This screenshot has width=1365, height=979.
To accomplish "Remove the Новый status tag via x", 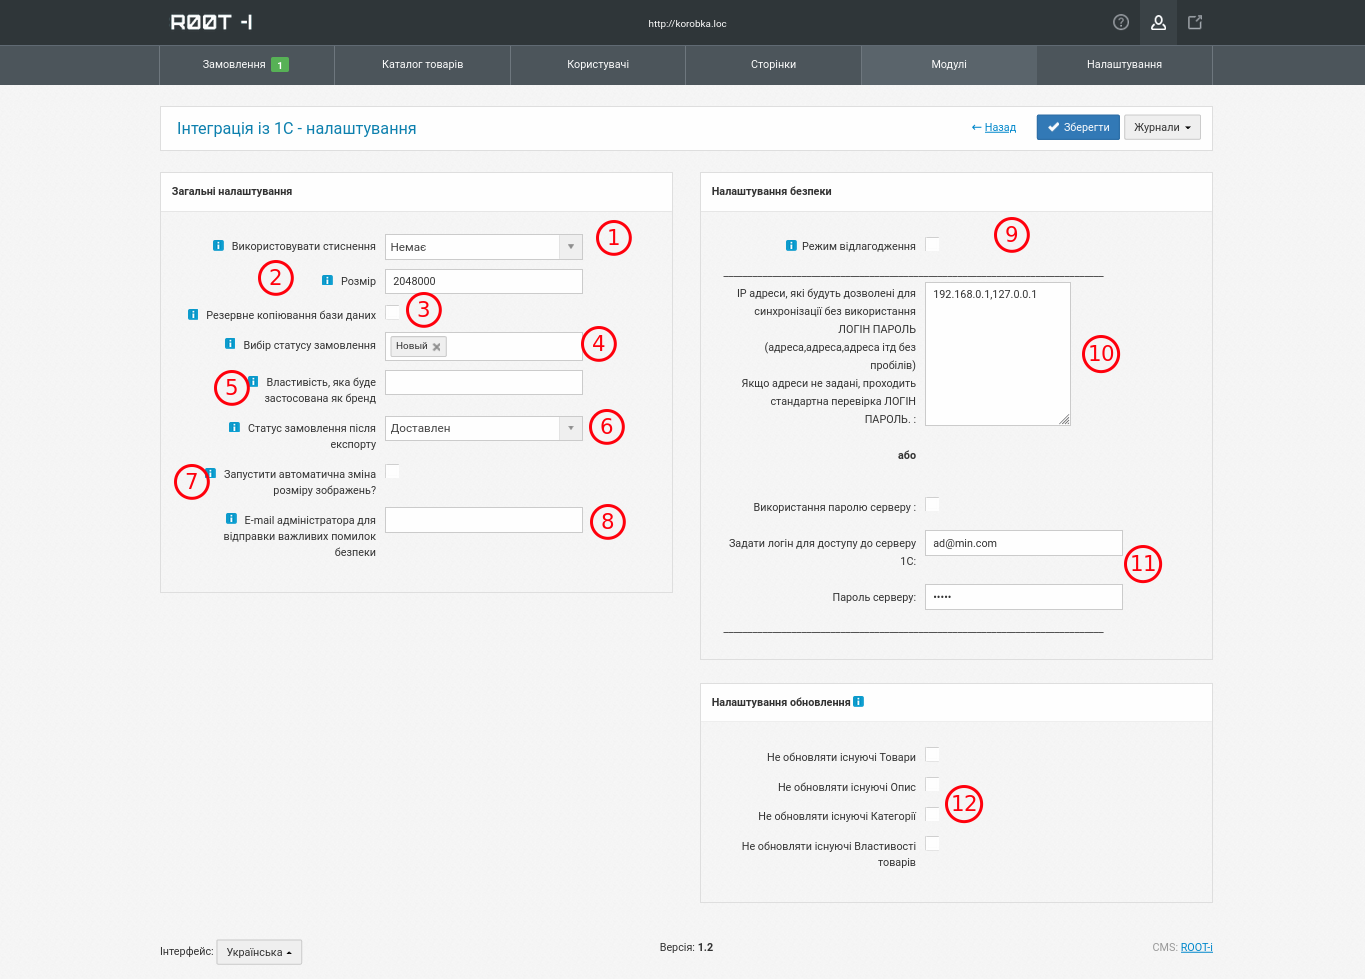I will click(x=436, y=347).
